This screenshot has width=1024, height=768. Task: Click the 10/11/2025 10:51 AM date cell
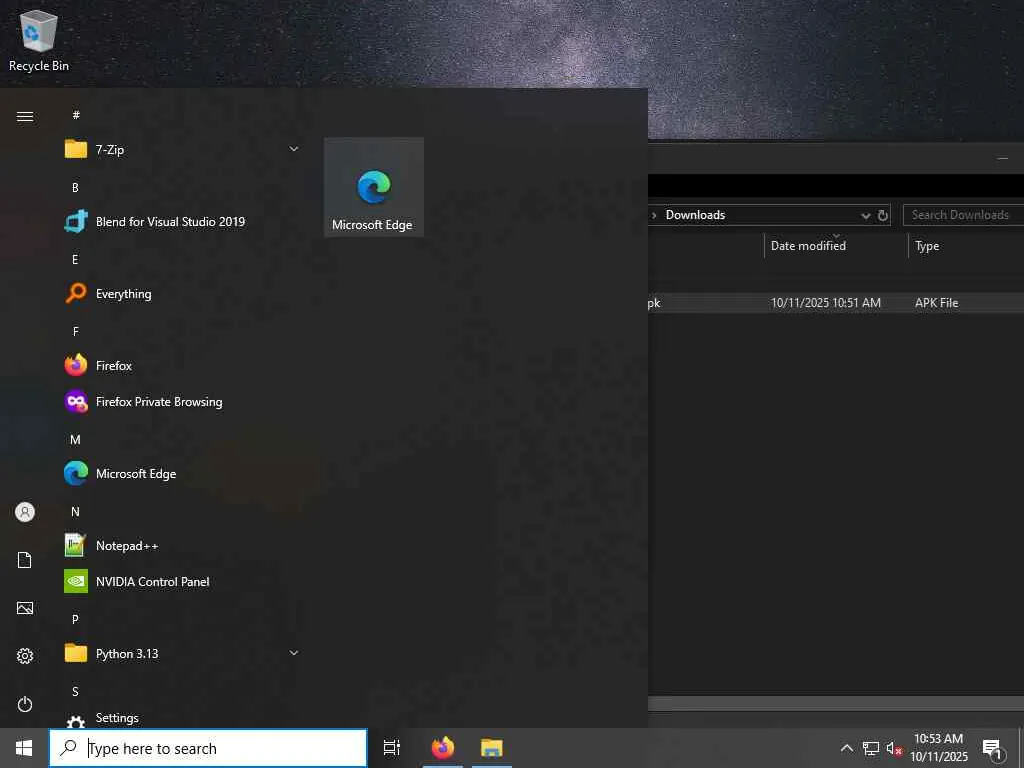pyautogui.click(x=825, y=303)
